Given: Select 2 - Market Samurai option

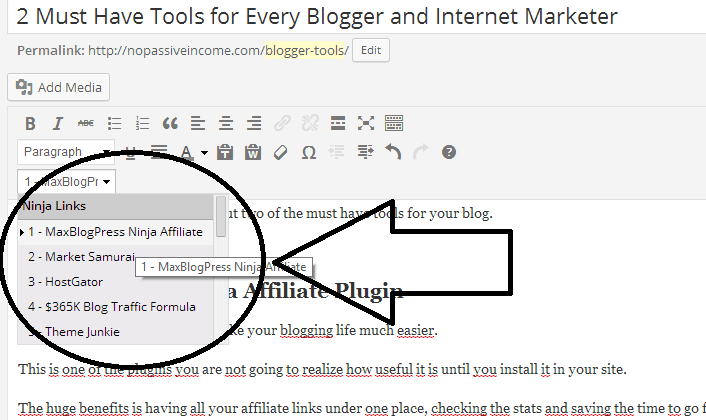Looking at the screenshot, I should (x=116, y=257).
